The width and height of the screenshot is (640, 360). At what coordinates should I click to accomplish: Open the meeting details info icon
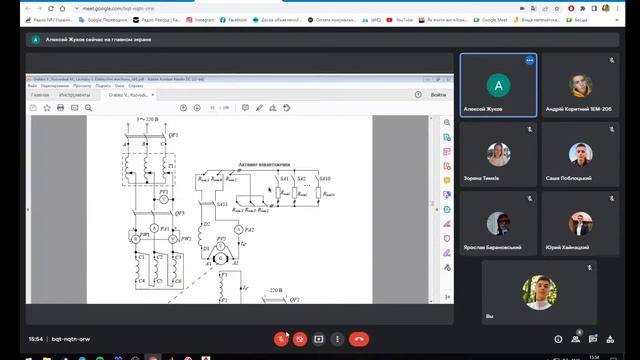(x=558, y=339)
